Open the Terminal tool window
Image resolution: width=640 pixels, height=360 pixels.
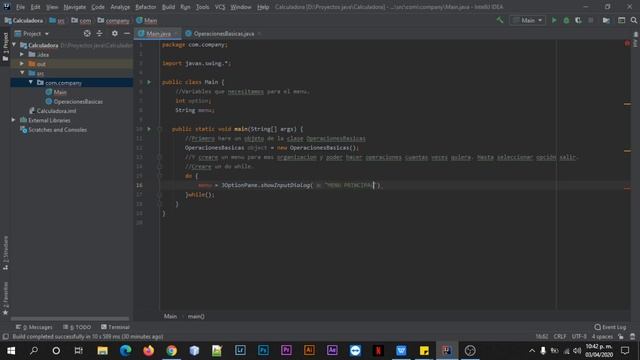115,327
